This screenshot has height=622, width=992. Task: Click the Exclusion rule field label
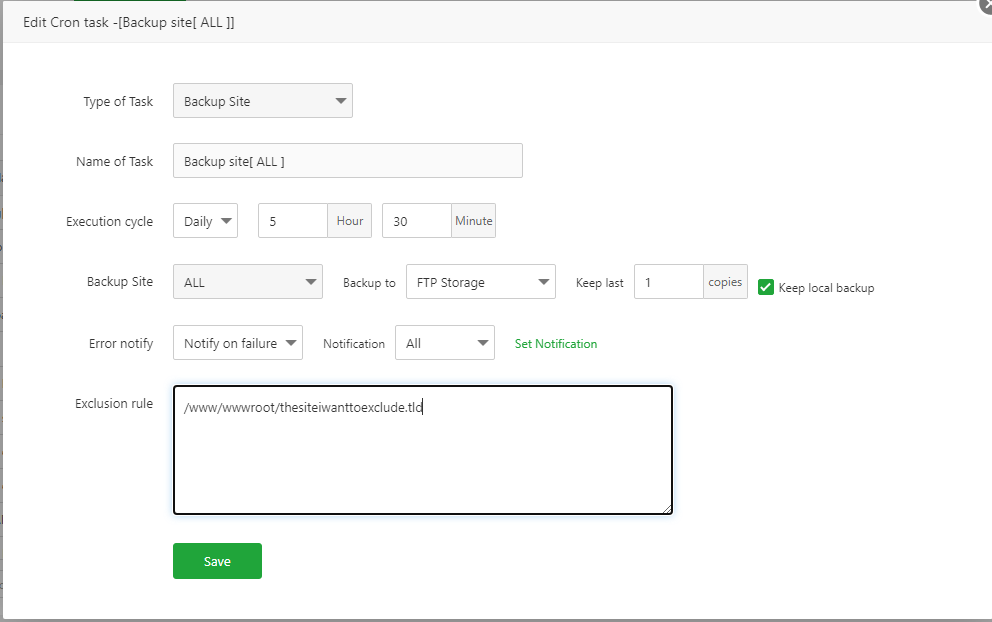click(114, 404)
